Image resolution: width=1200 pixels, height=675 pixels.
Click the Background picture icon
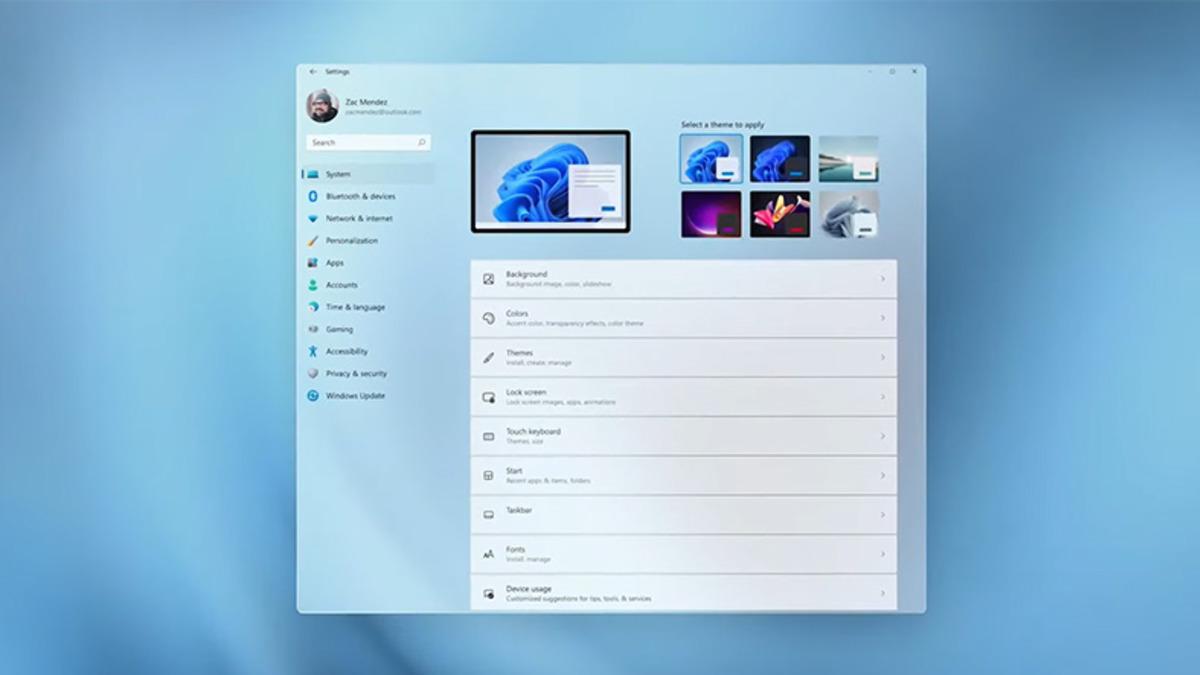click(489, 277)
